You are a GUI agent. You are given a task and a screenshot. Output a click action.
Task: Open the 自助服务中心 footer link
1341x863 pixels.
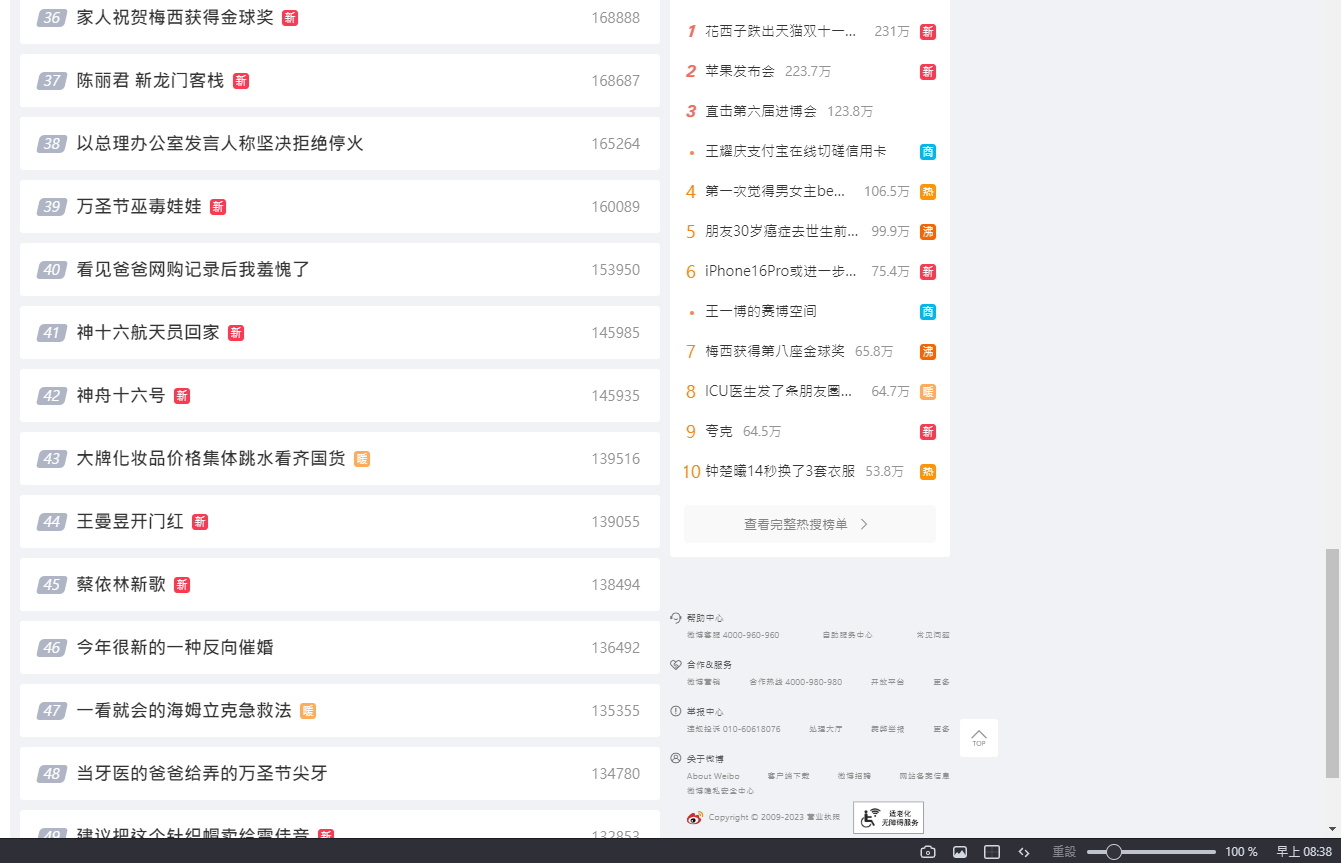pyautogui.click(x=847, y=635)
